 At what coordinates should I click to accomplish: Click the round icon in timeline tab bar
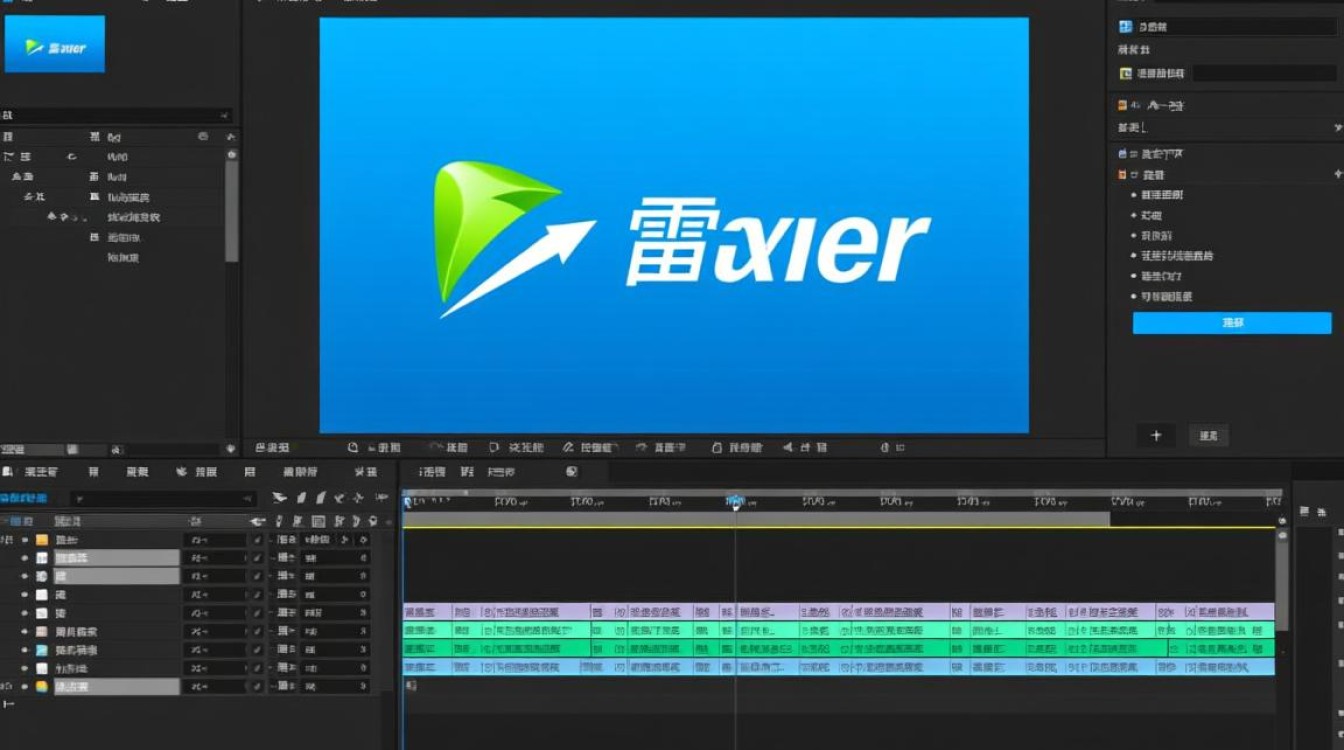point(572,471)
